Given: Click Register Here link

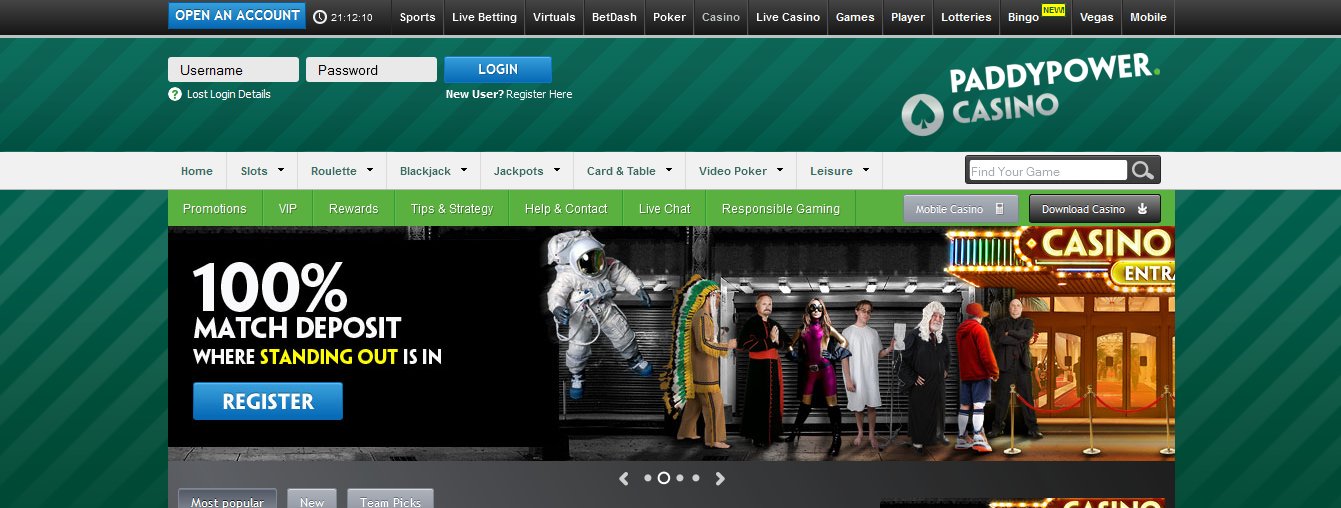Looking at the screenshot, I should (539, 94).
